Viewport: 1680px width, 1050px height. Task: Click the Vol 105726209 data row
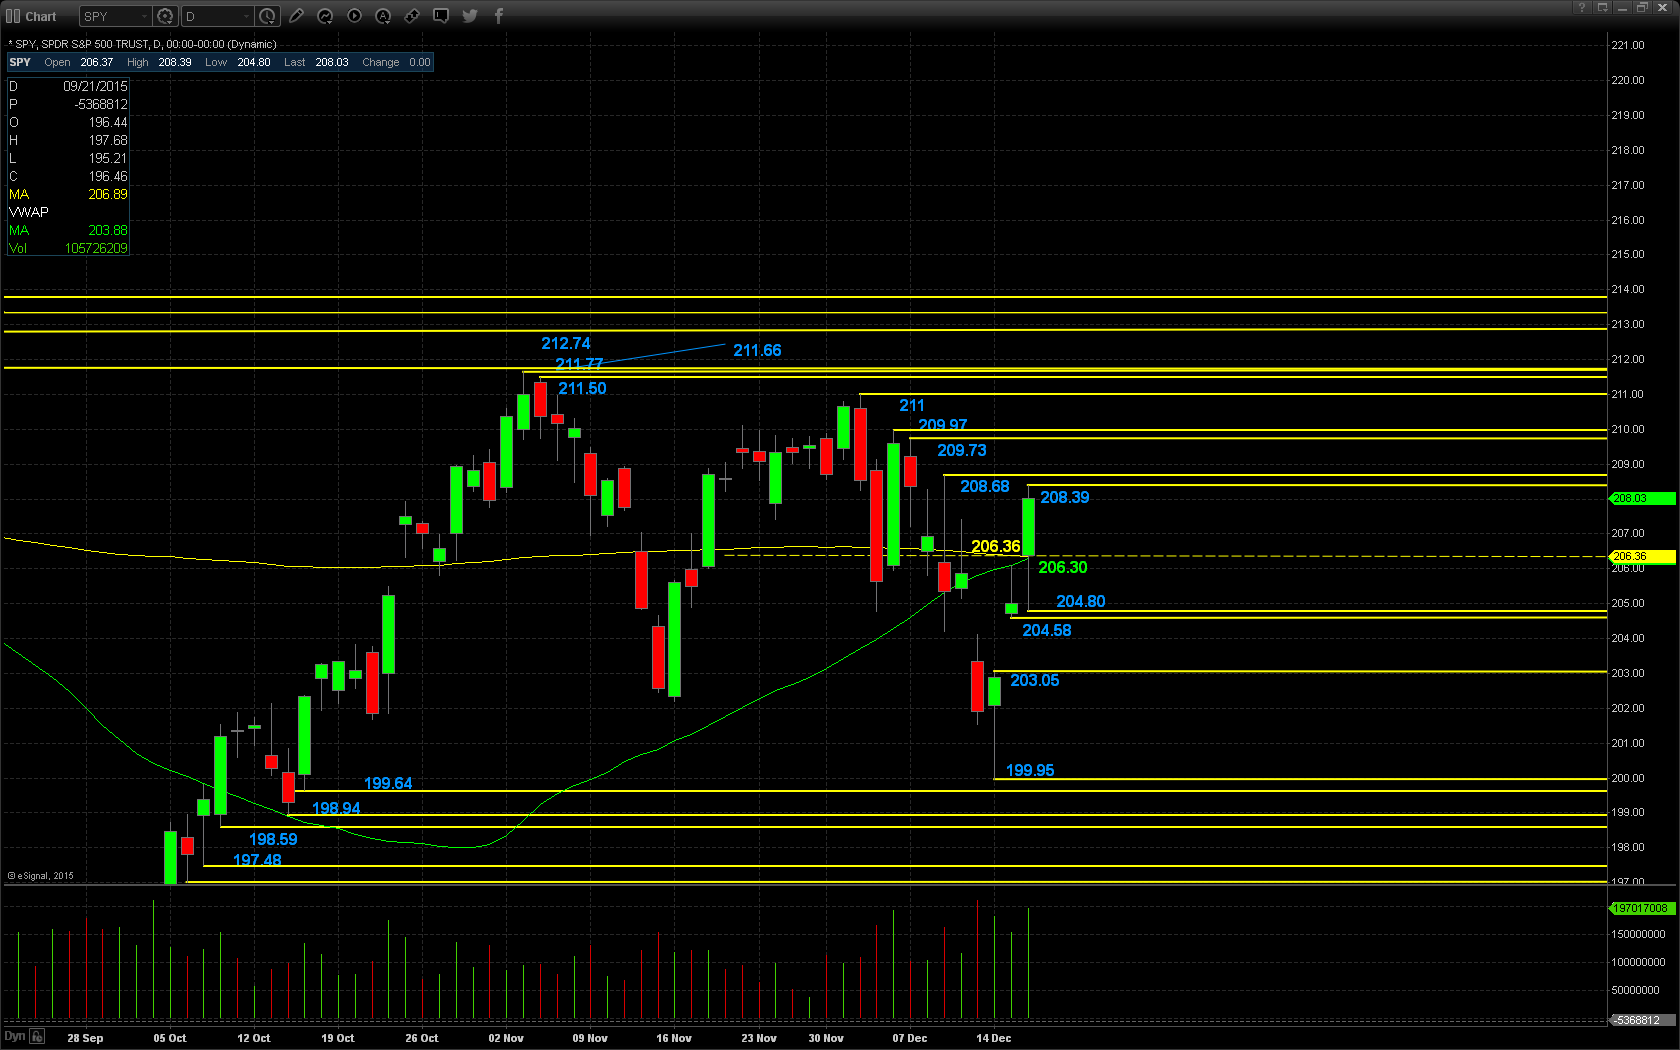68,248
